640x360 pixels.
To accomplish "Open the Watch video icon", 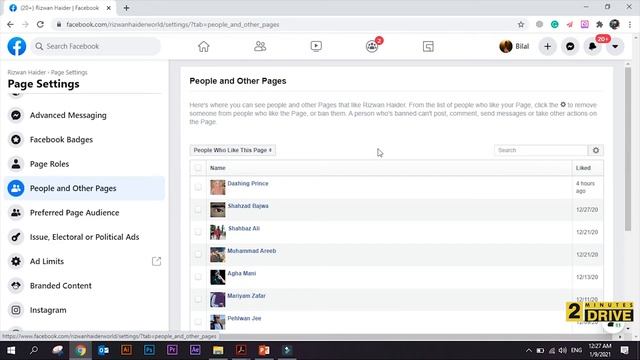I will point(316,46).
